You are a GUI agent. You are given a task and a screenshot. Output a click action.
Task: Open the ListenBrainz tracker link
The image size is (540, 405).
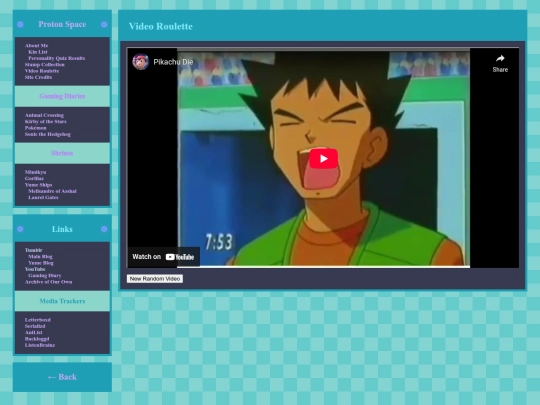point(40,345)
